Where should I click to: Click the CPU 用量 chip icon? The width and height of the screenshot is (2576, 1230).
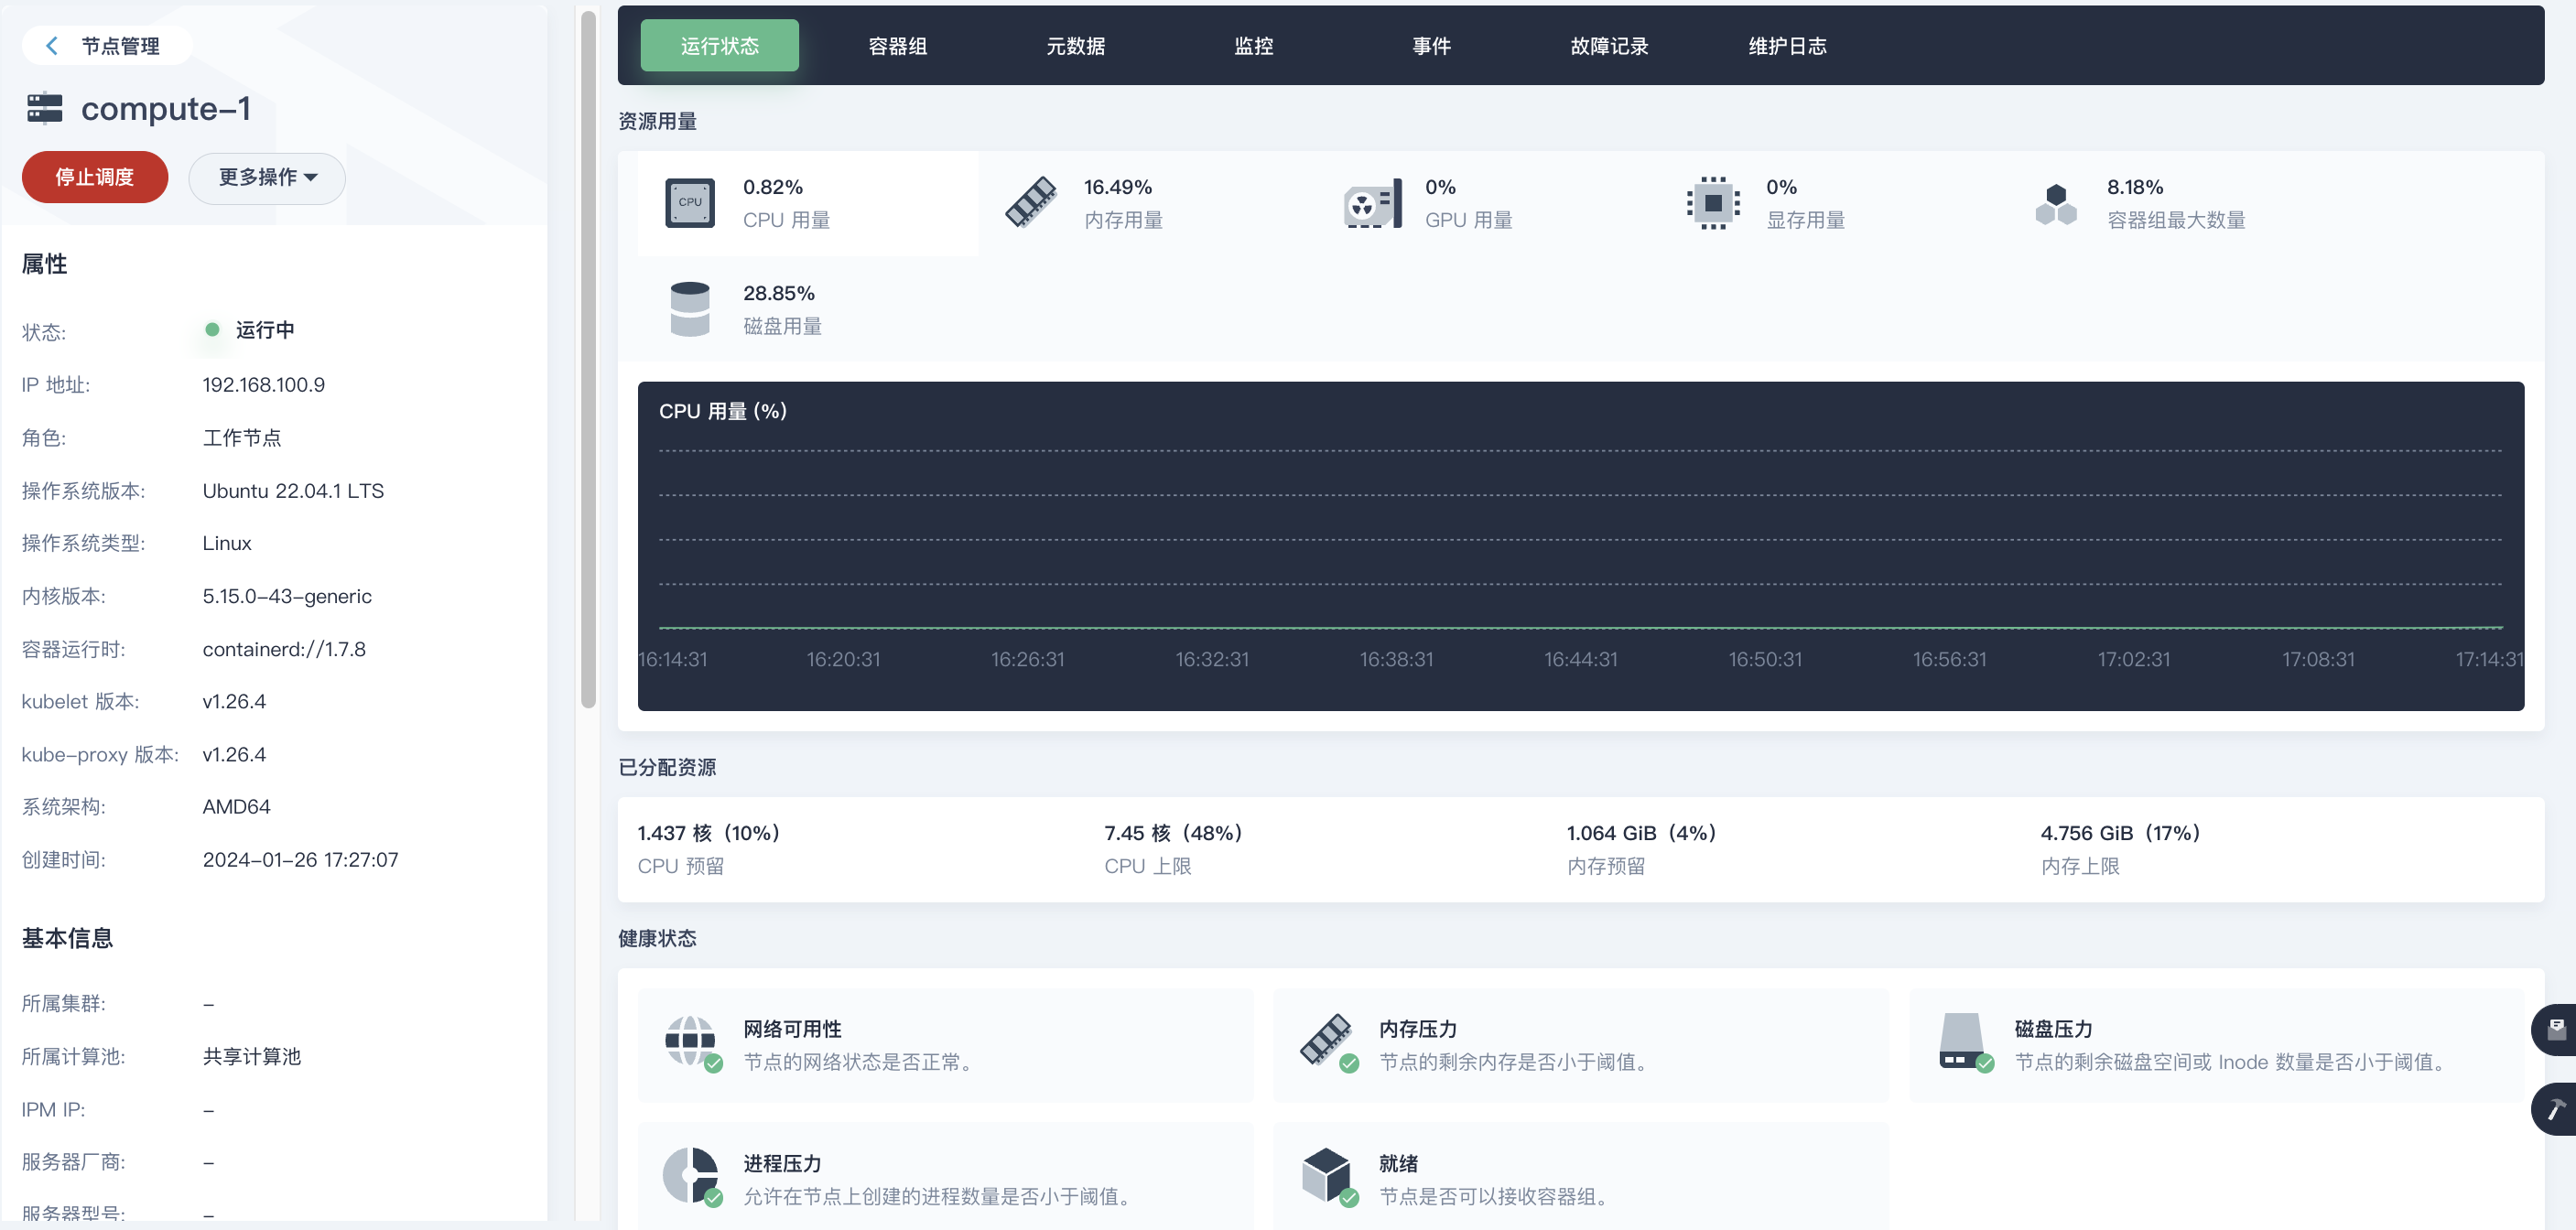(690, 203)
